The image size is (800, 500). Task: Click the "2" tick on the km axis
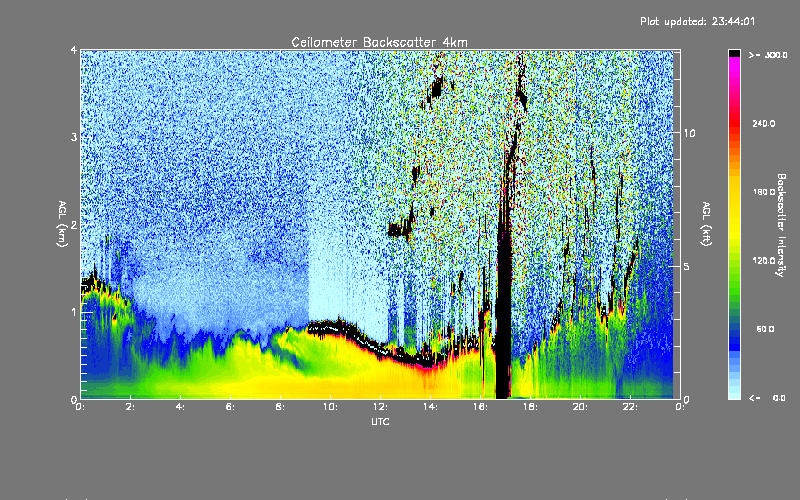click(74, 225)
